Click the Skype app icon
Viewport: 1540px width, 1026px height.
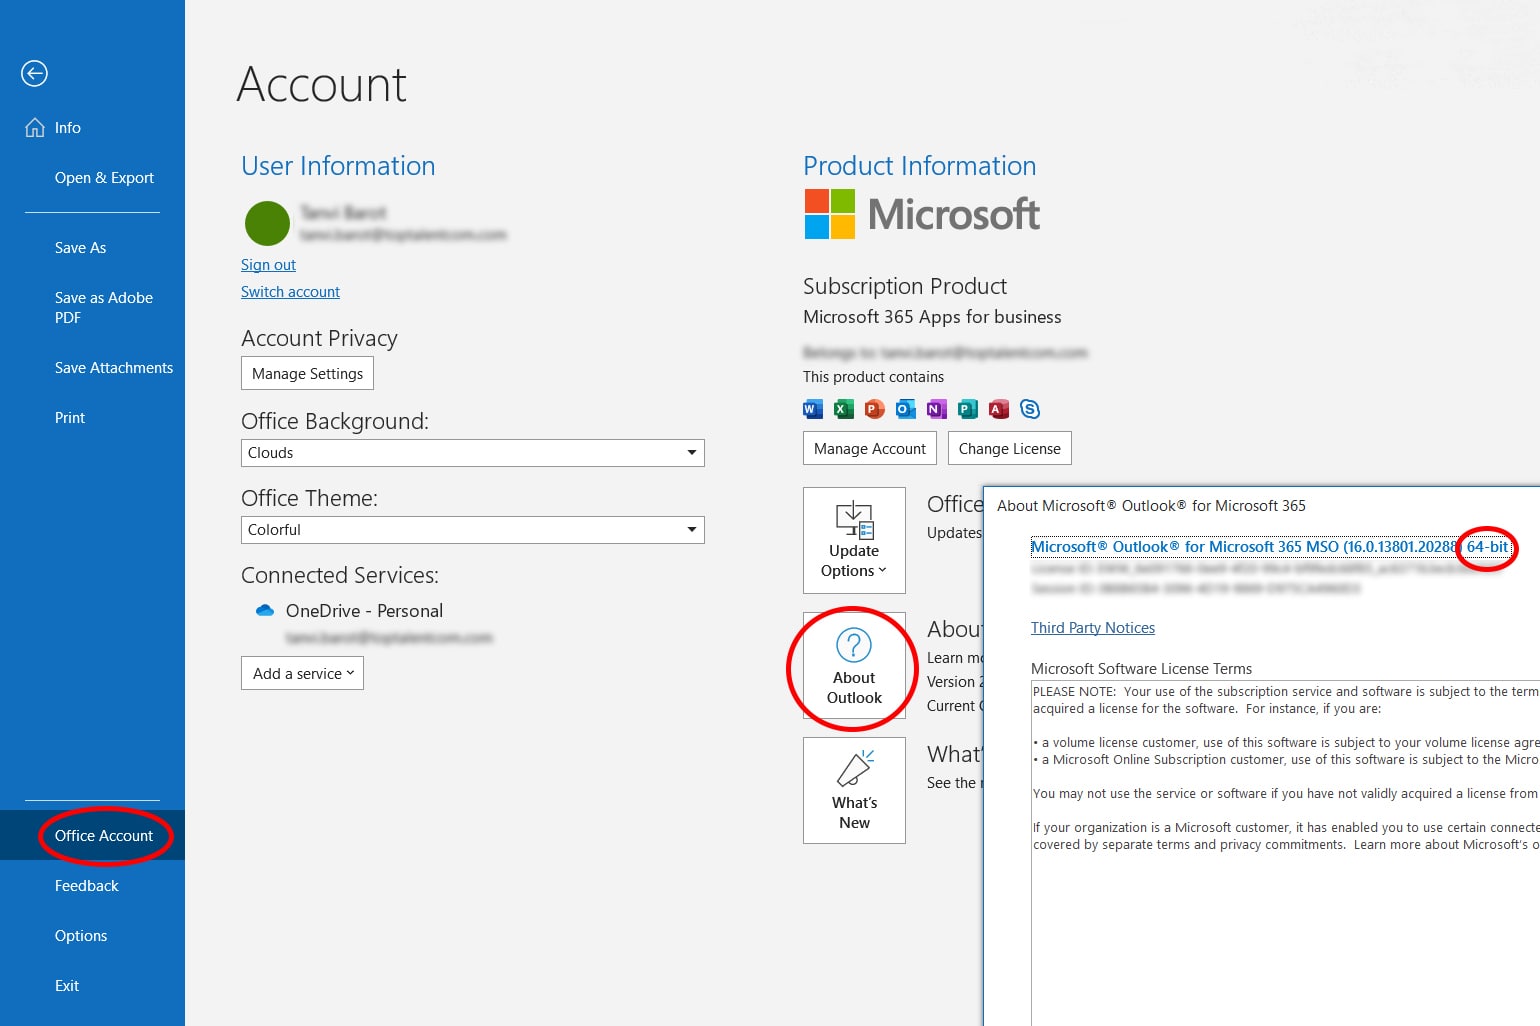(1030, 409)
